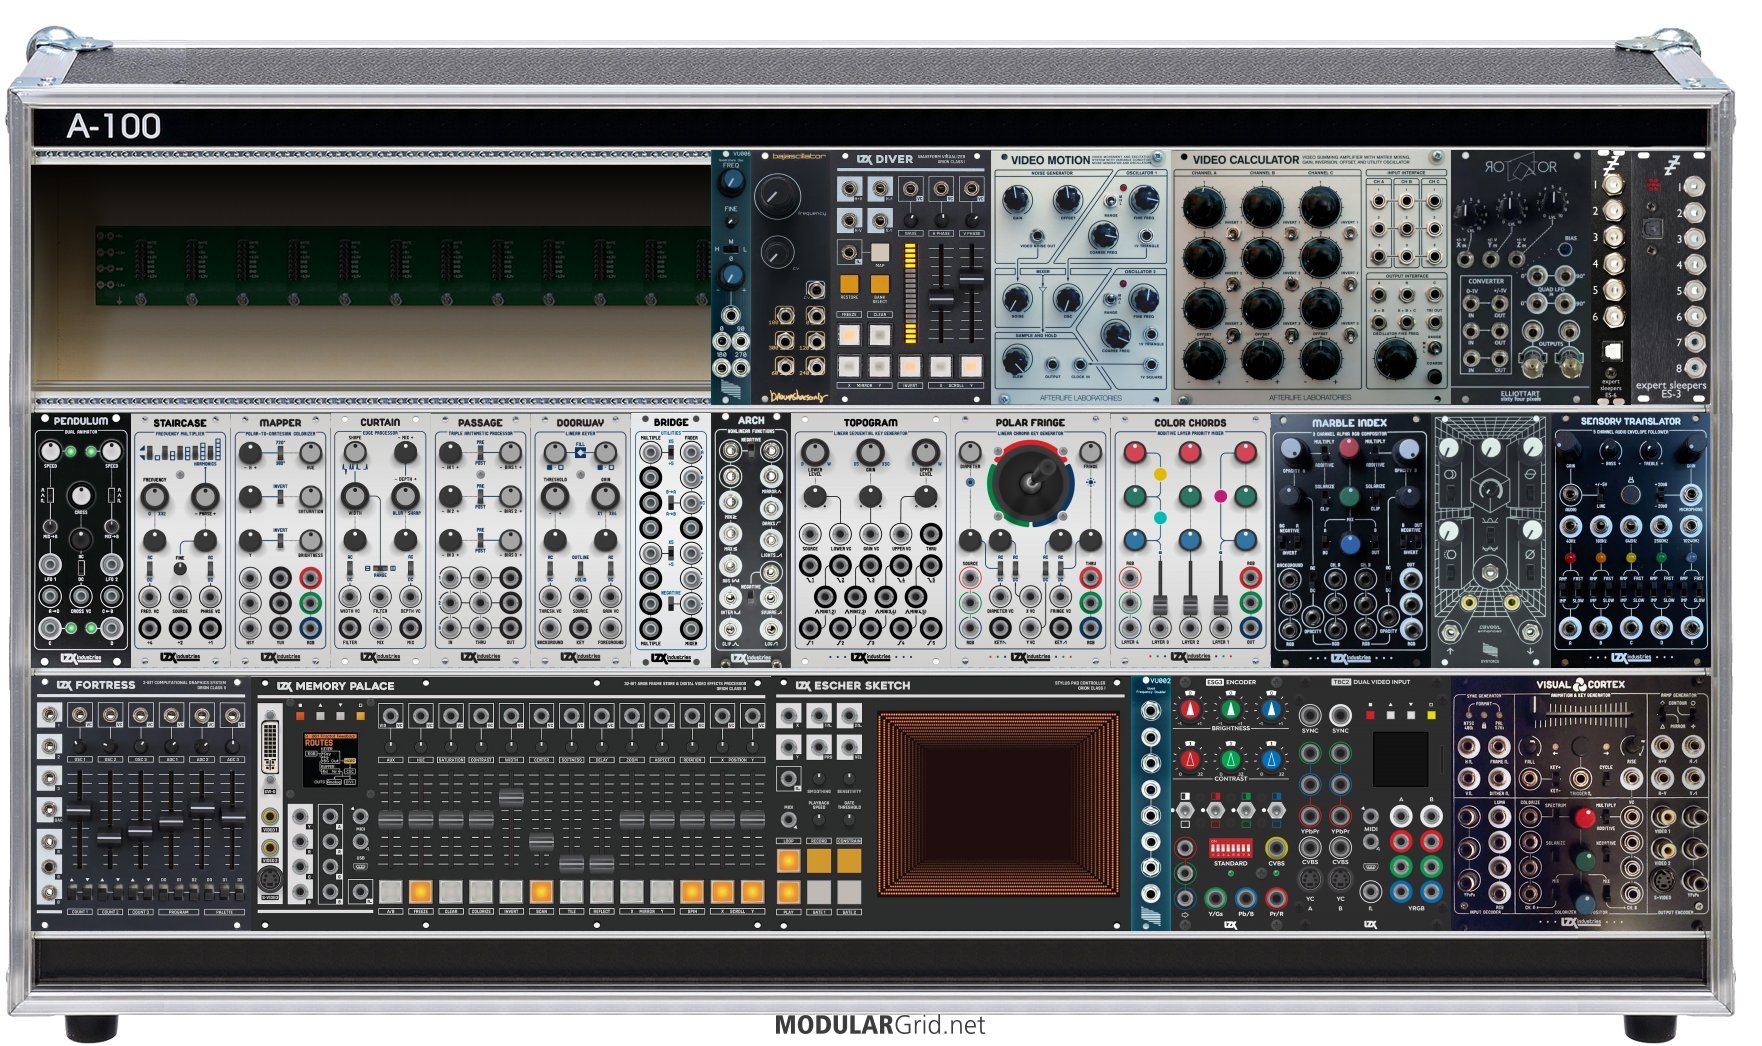Click the MAP button on the Diver module

coord(880,252)
